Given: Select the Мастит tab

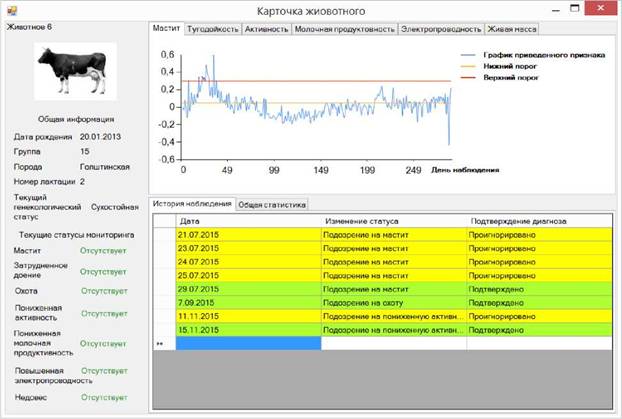Looking at the screenshot, I should click(x=166, y=29).
